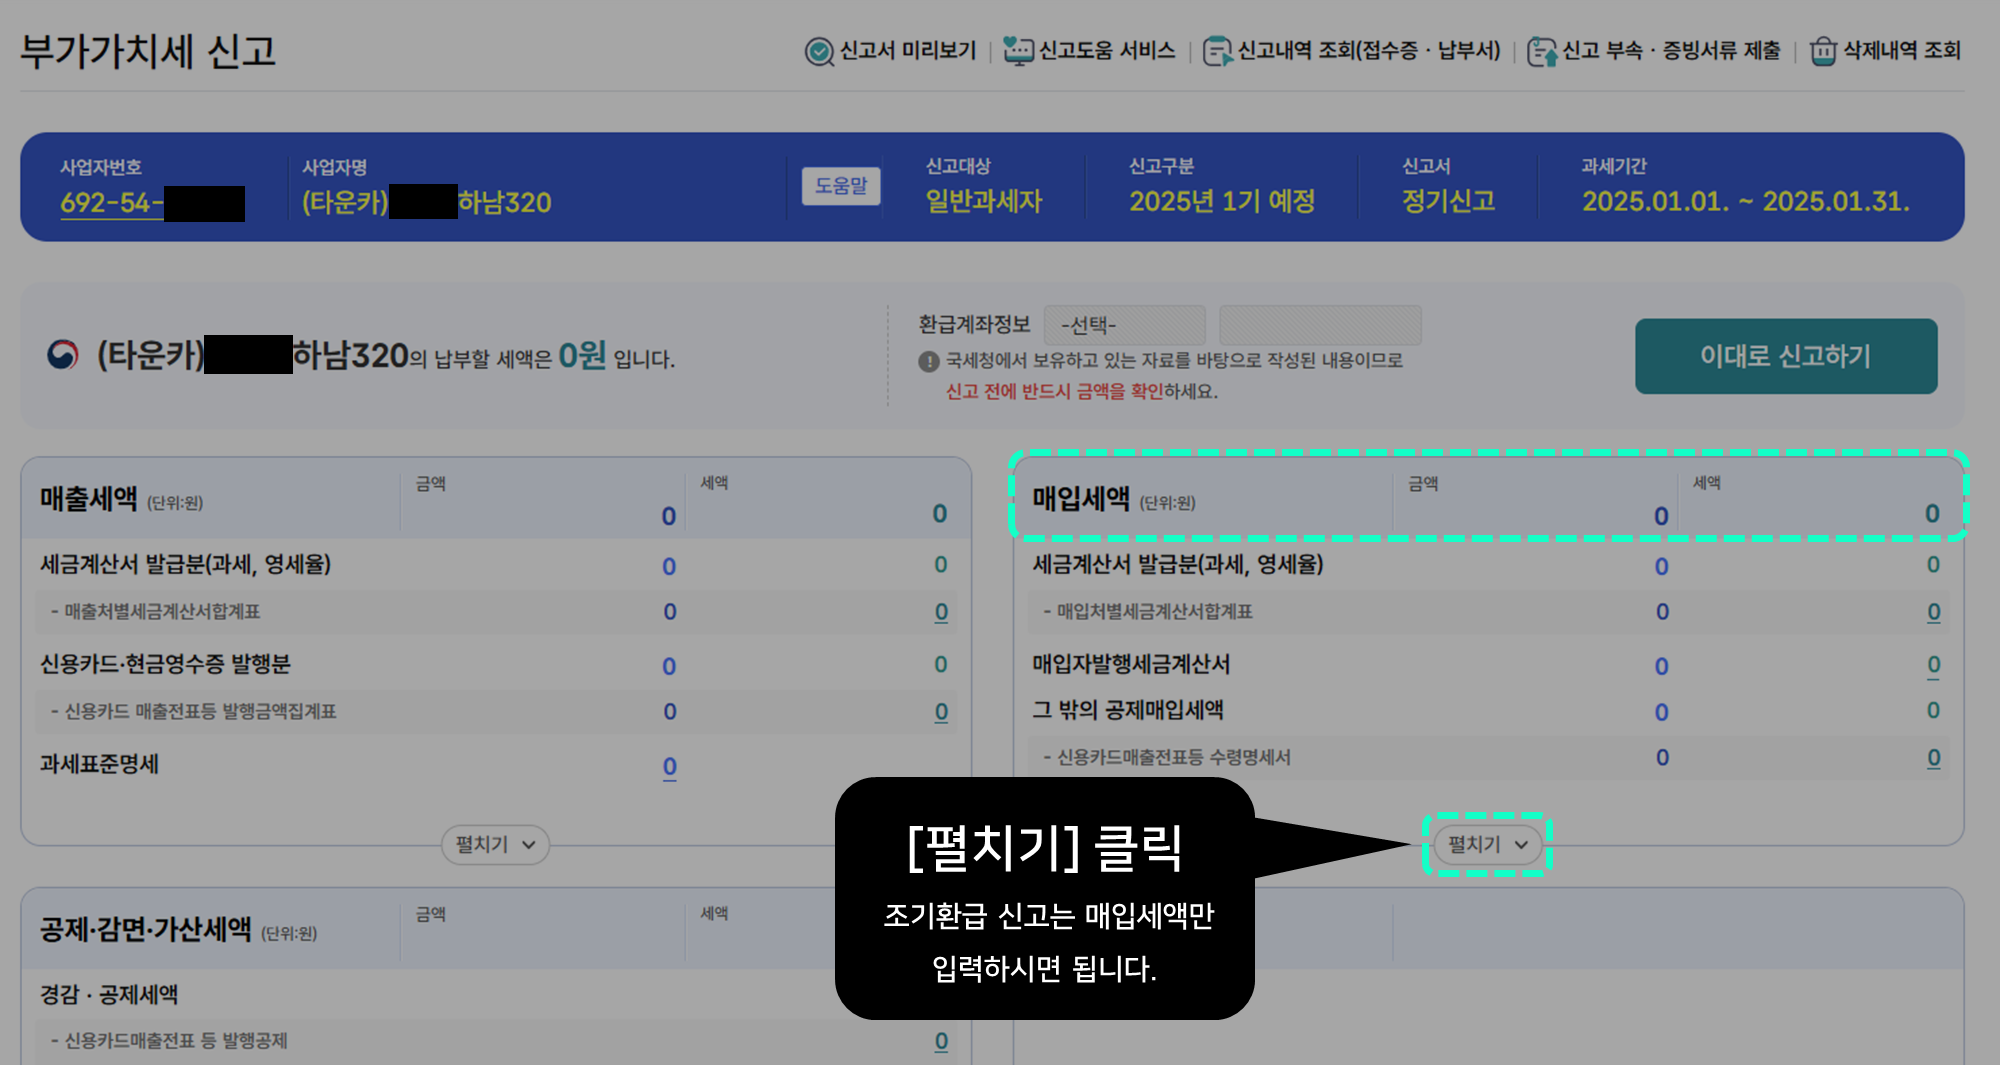Open 신고 부속·증빙서류 제출 link

click(1671, 51)
